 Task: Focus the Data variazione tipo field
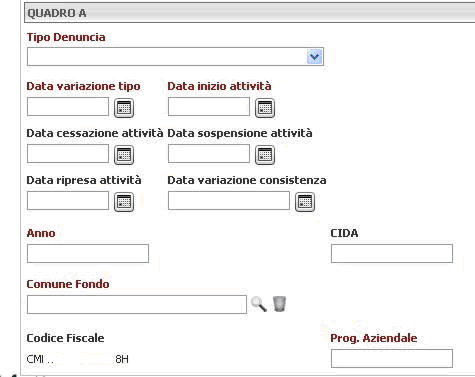point(68,107)
